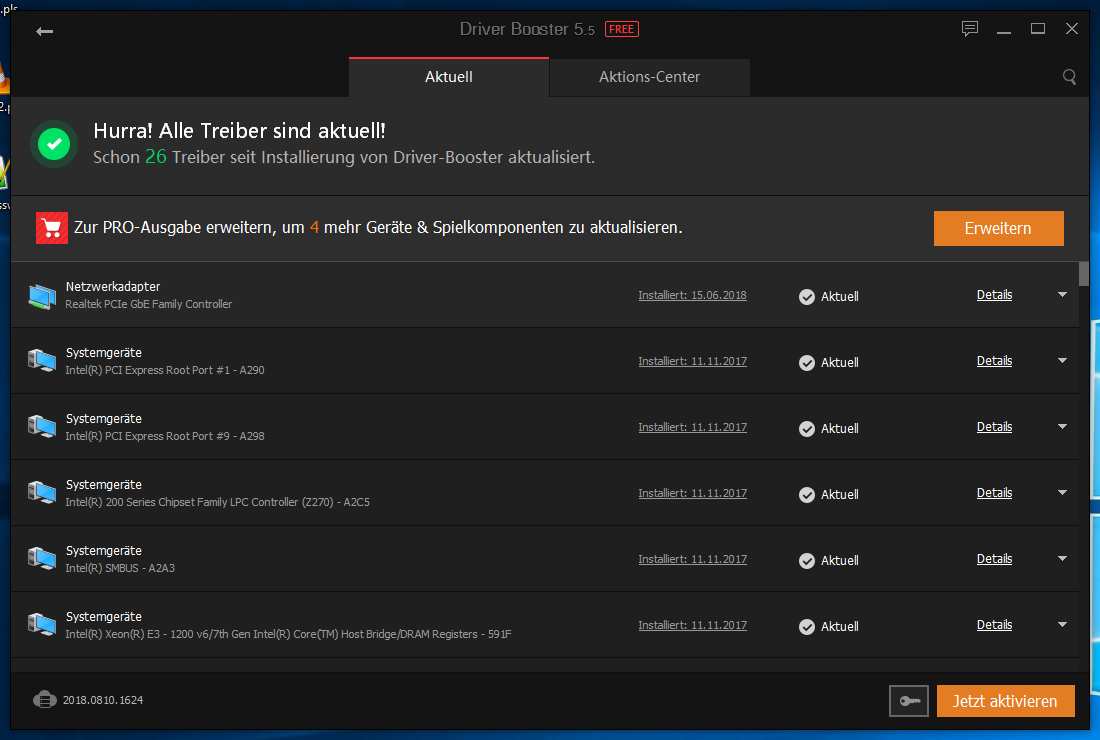This screenshot has width=1100, height=740.
Task: Click the Aktuell check icon for Host Bridge row
Action: (x=807, y=626)
